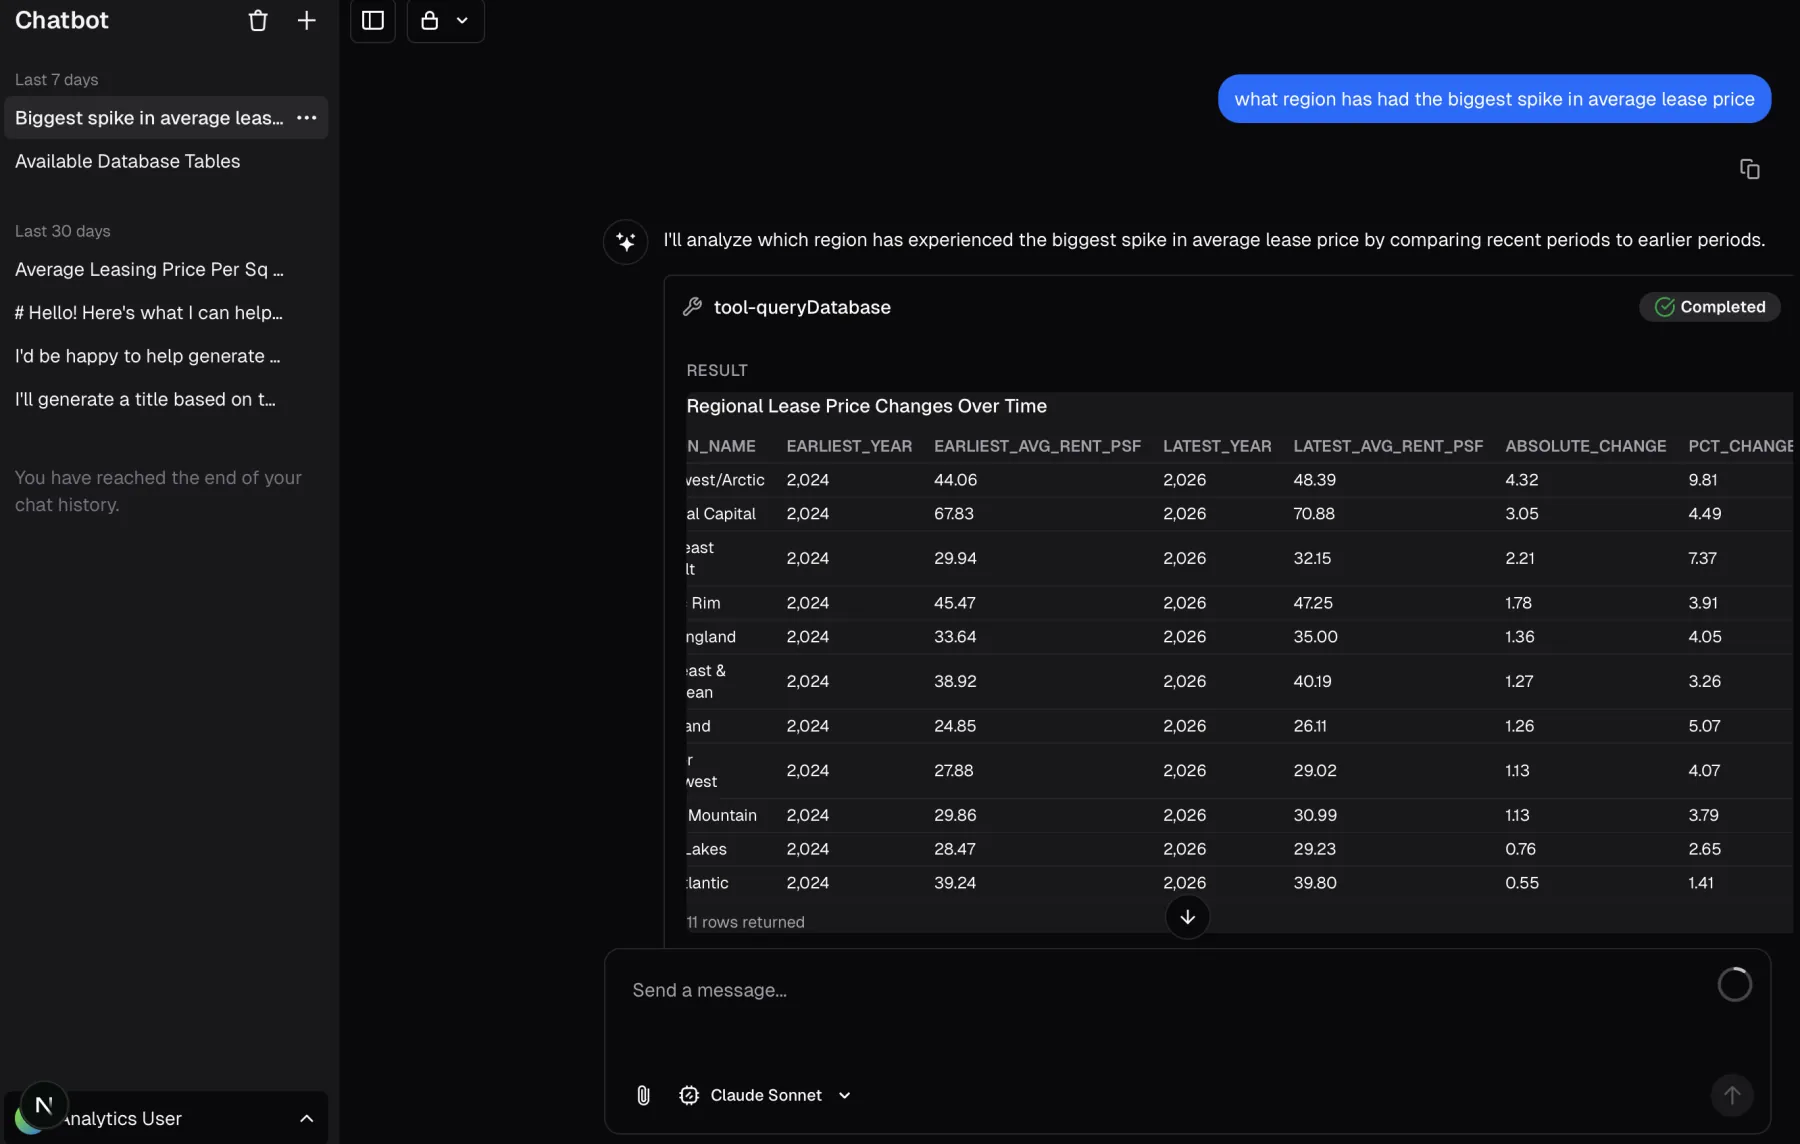Delete all chats with trash icon
The height and width of the screenshot is (1144, 1800).
258,21
